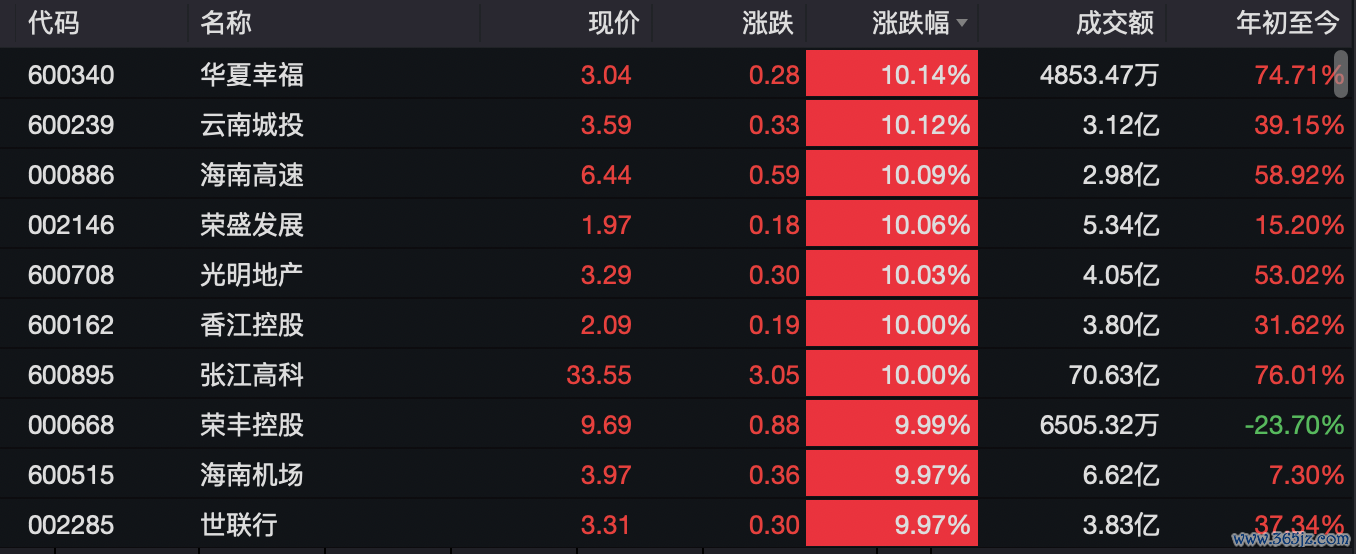Sort by 涨跌幅 column header

[910, 23]
